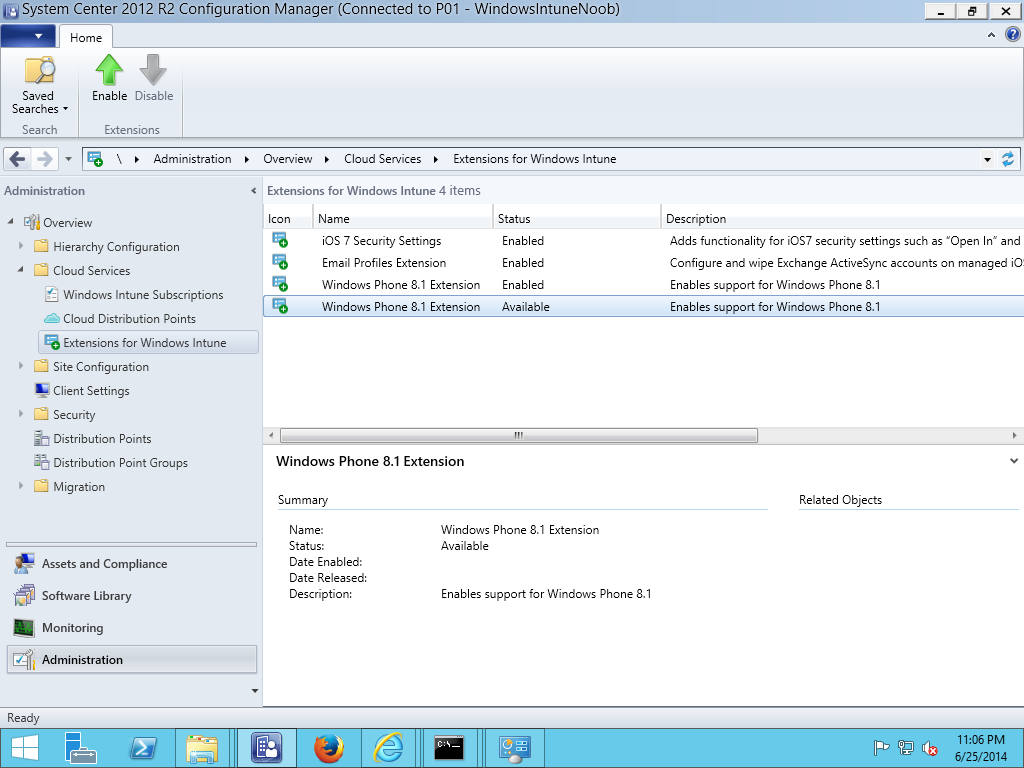Image resolution: width=1024 pixels, height=768 pixels.
Task: Select the Home ribbon tab
Action: 86,37
